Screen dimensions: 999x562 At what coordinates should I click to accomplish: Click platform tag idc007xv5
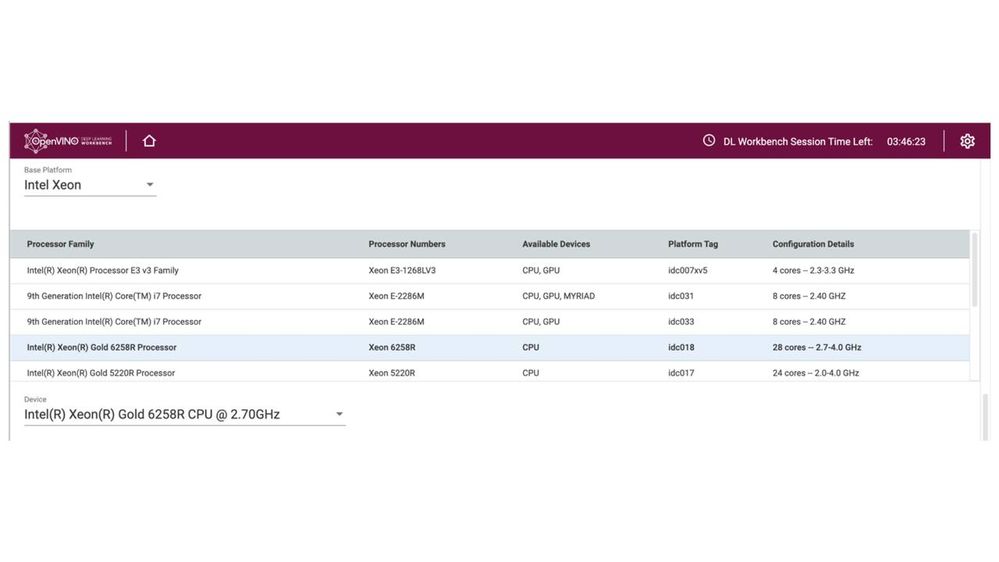687,270
